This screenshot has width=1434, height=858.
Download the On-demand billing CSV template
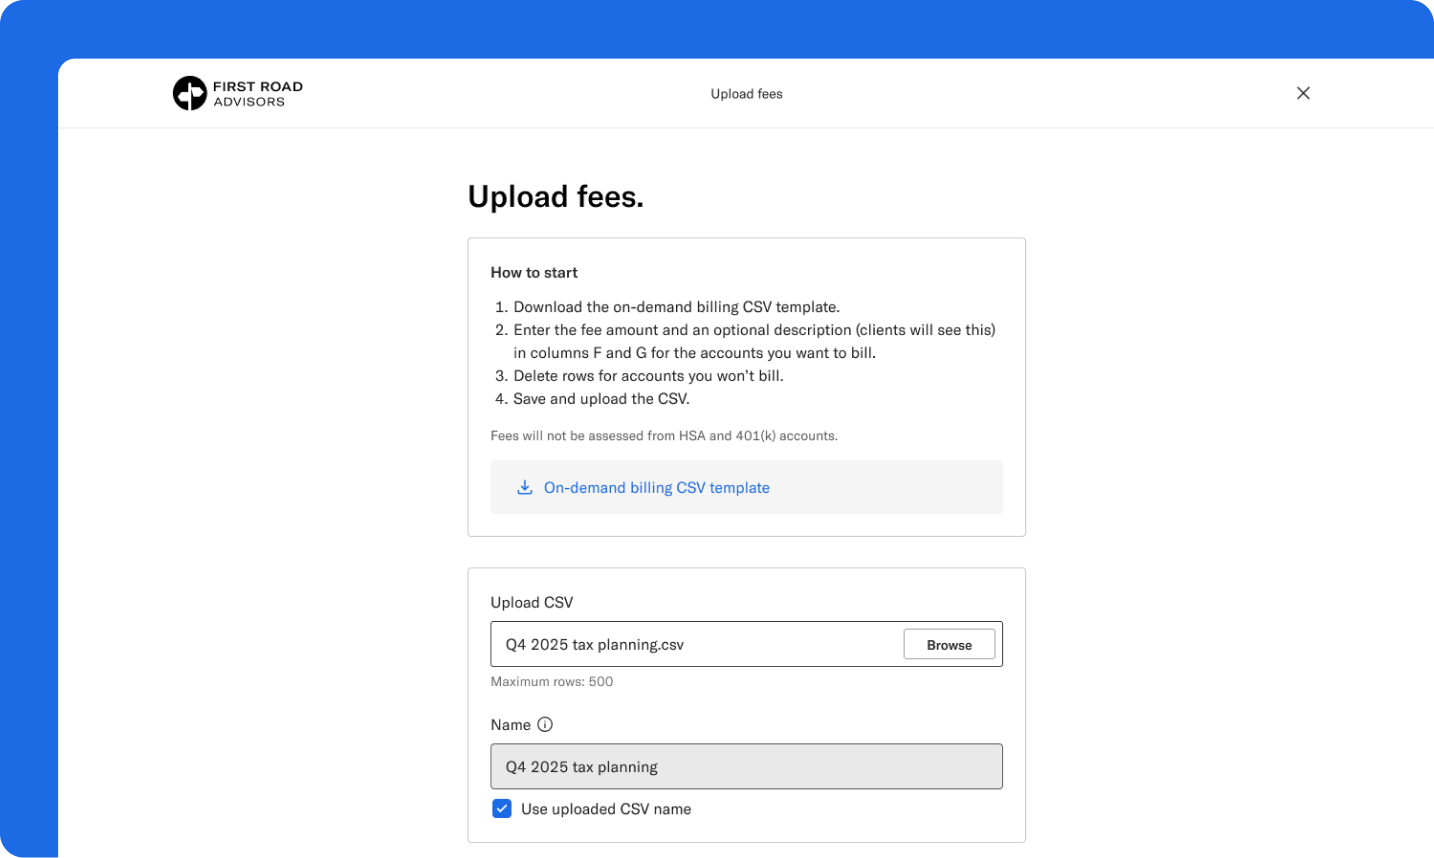pyautogui.click(x=656, y=487)
